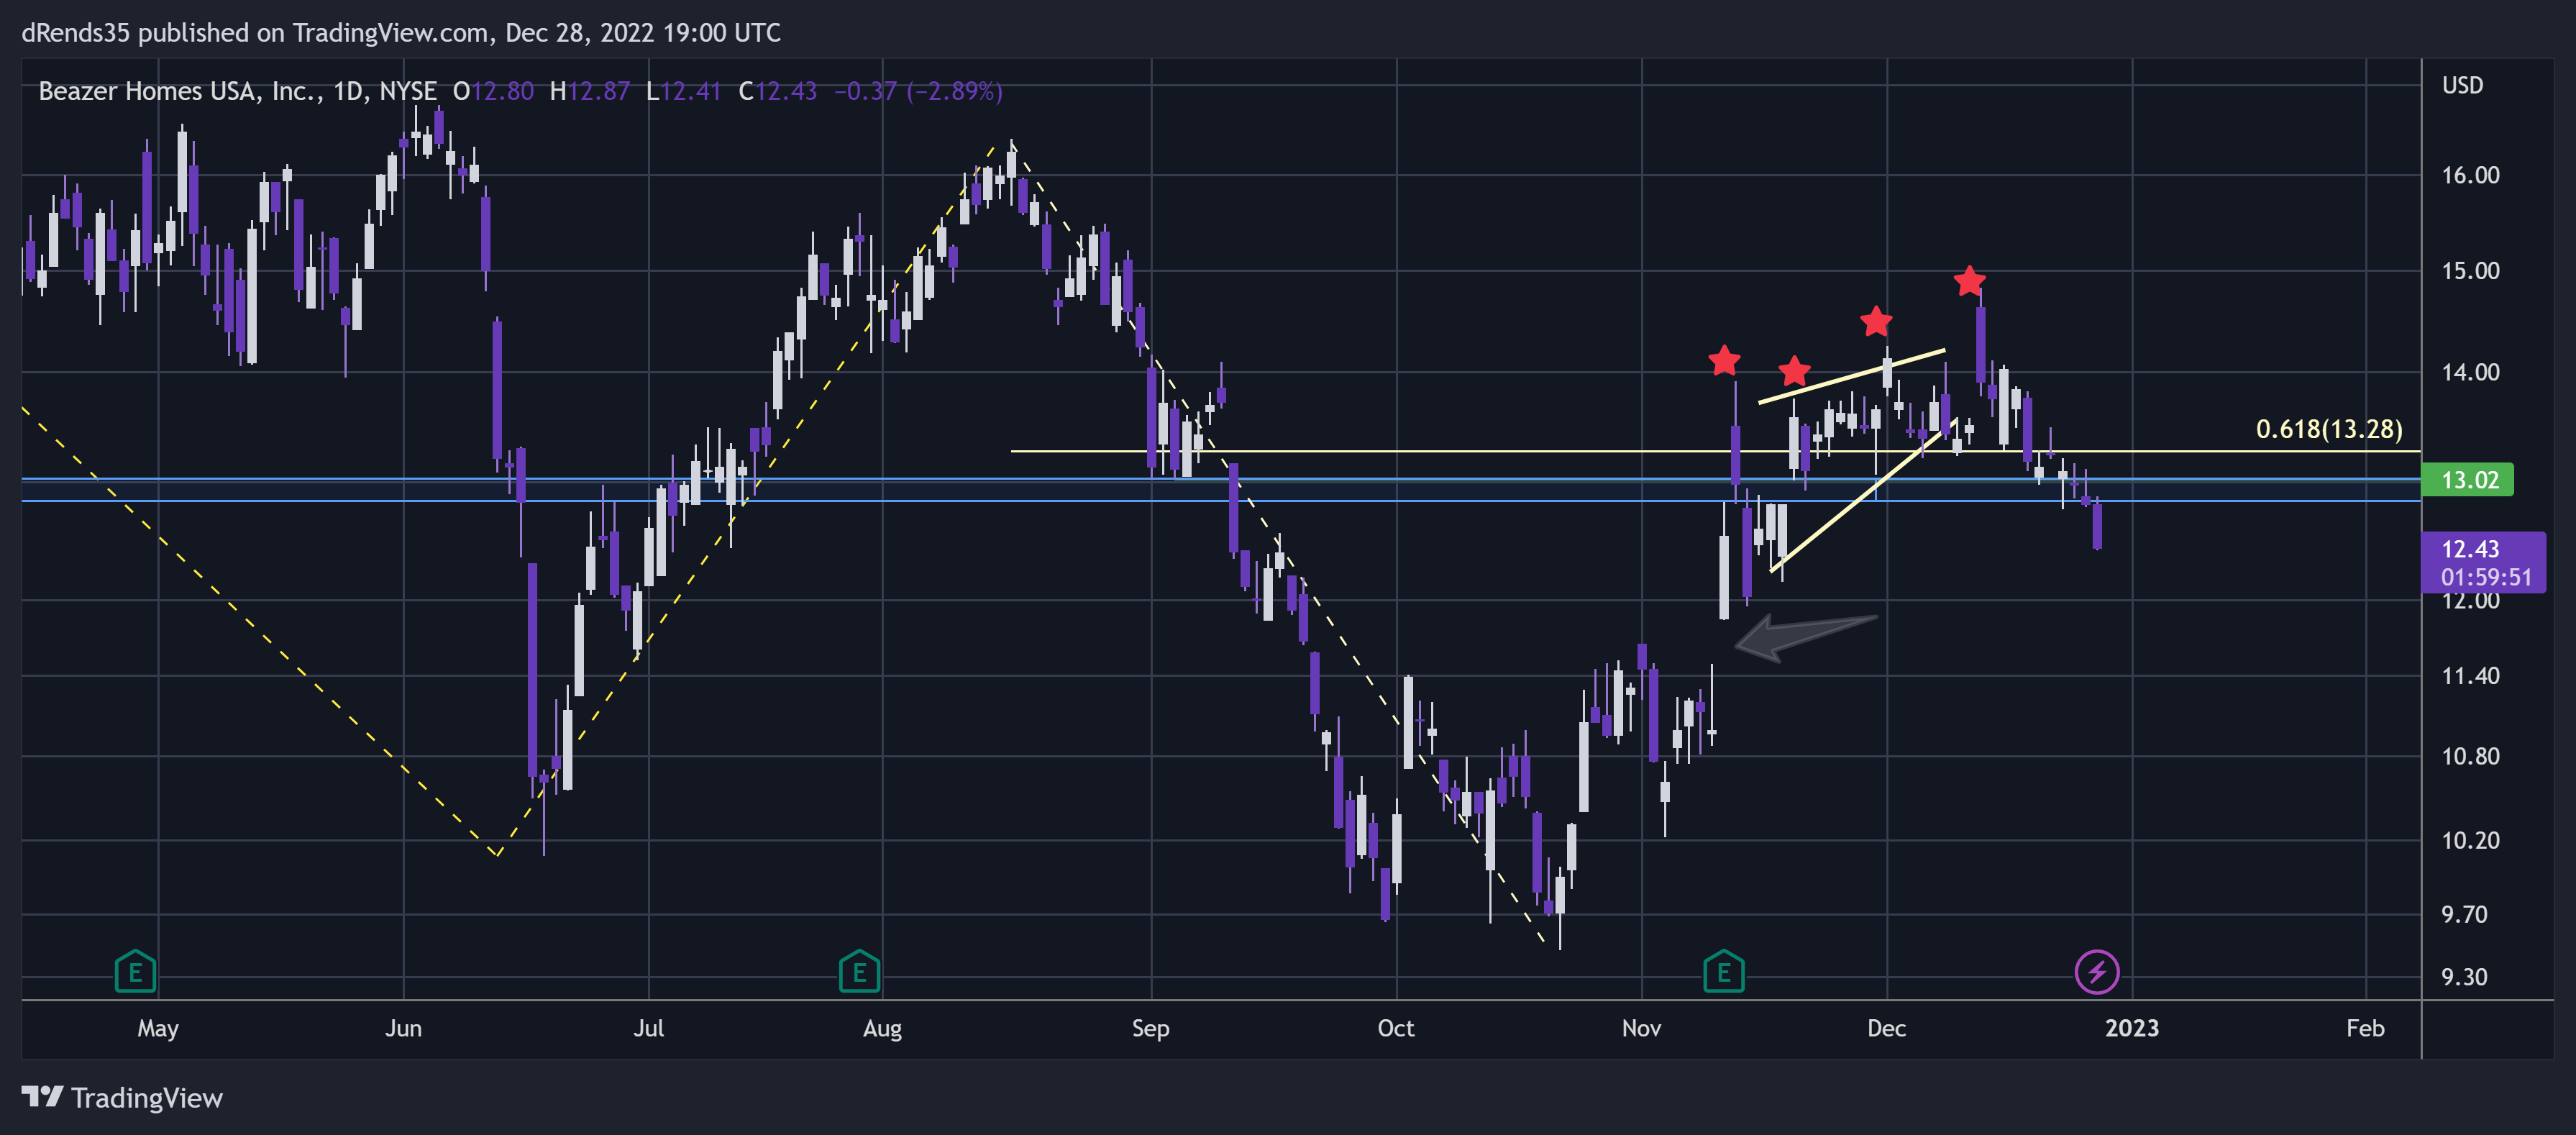This screenshot has height=1135, width=2576.
Task: Click the 11.40 price axis label
Action: (2470, 676)
